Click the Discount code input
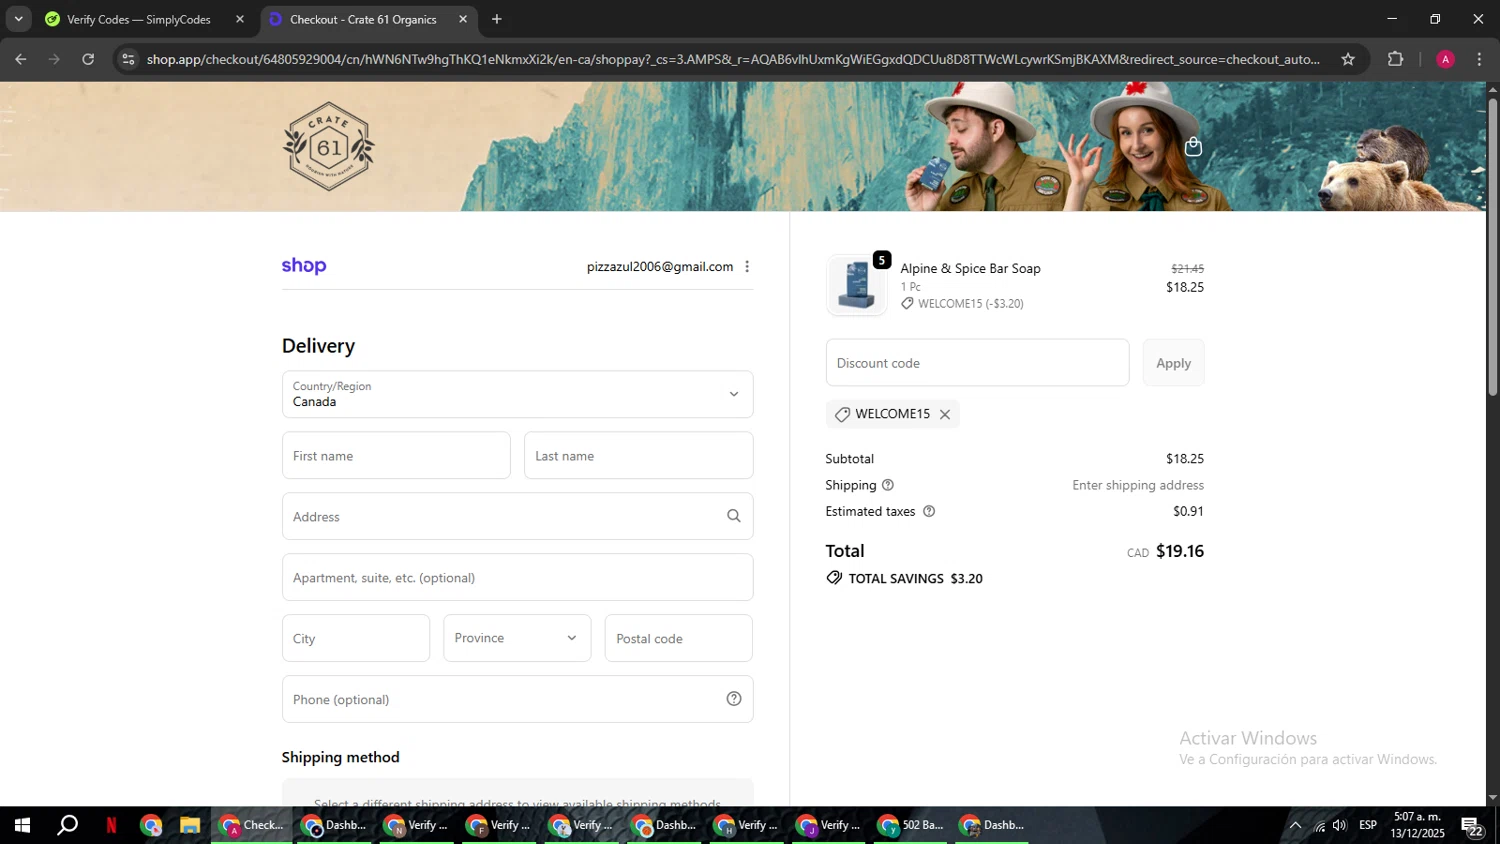 point(977,363)
